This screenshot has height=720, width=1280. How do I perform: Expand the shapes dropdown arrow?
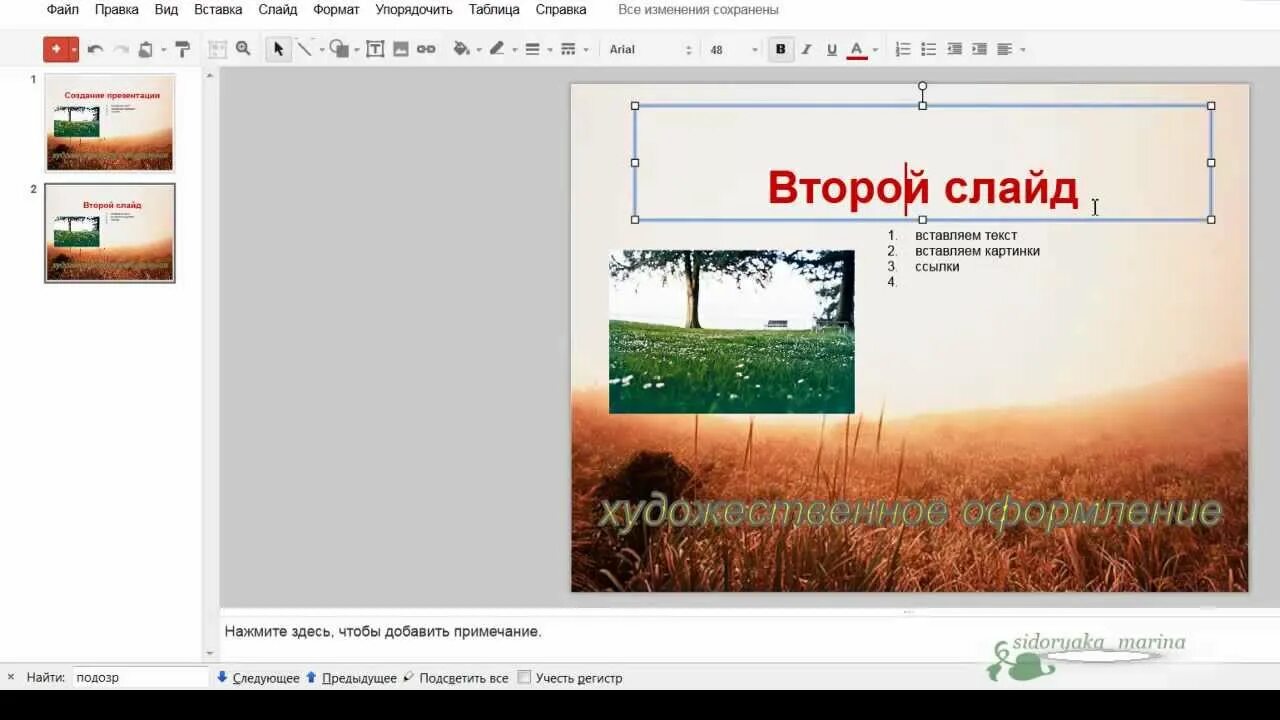pyautogui.click(x=356, y=50)
